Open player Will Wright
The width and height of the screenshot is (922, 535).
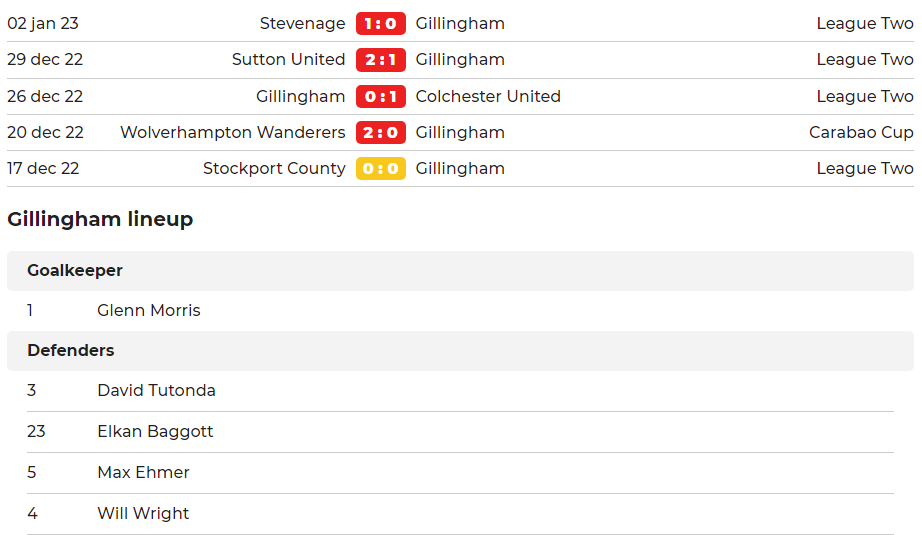[x=143, y=514]
